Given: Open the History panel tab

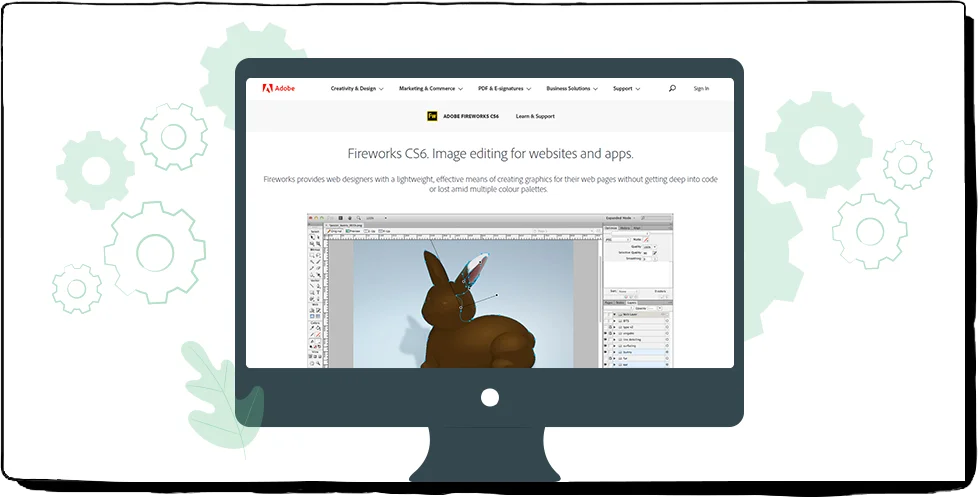Looking at the screenshot, I should [625, 228].
